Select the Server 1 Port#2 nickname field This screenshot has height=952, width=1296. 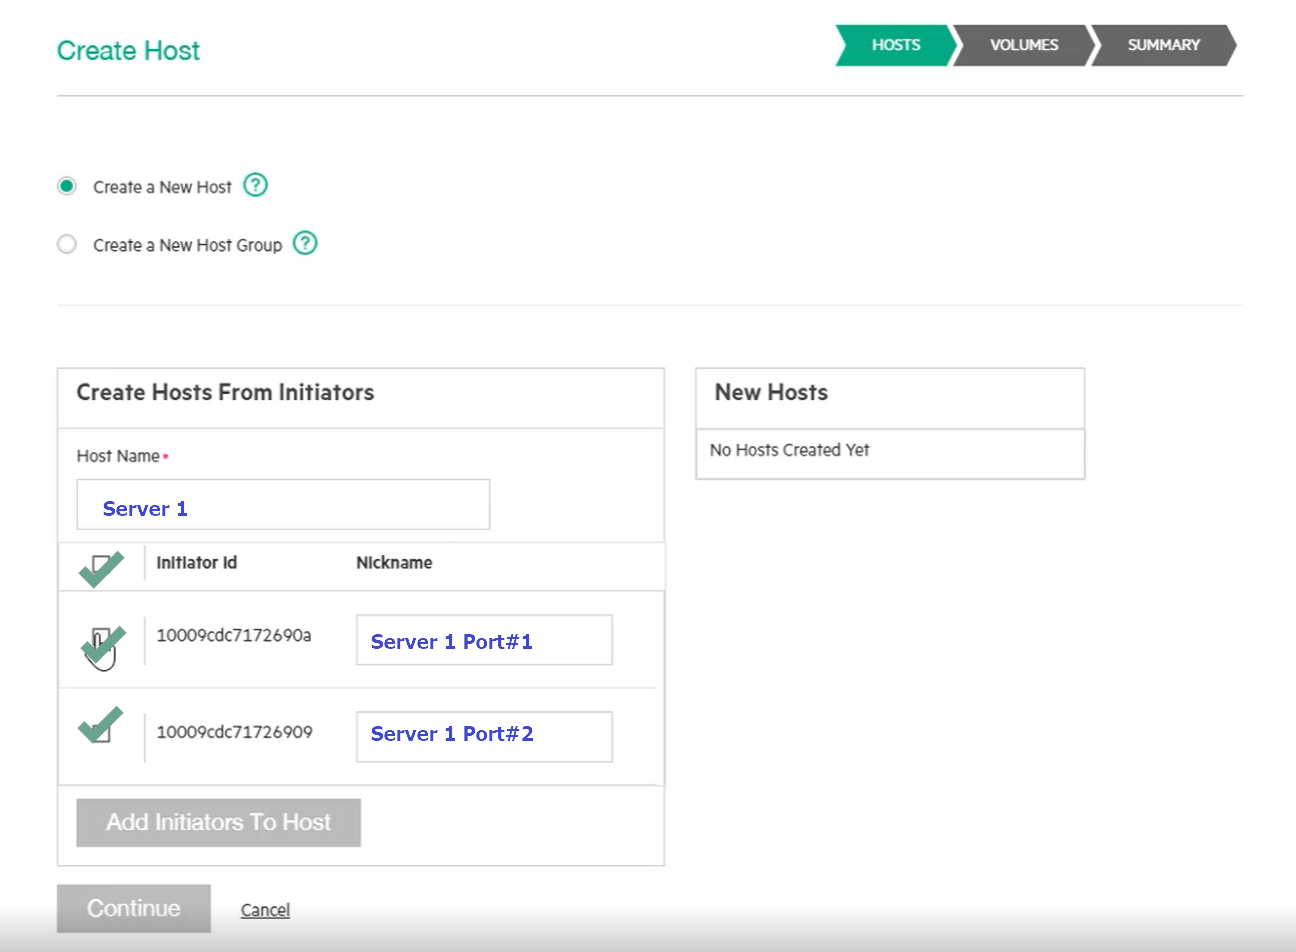pyautogui.click(x=484, y=736)
